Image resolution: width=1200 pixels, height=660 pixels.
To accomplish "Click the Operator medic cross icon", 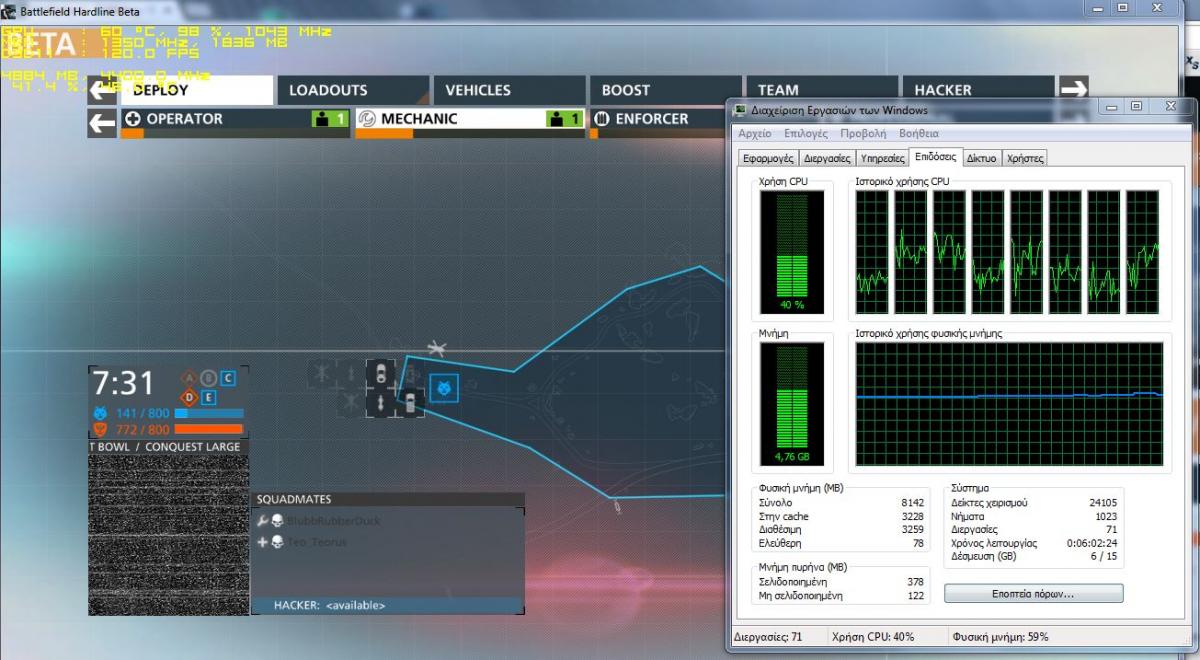I will click(x=133, y=118).
